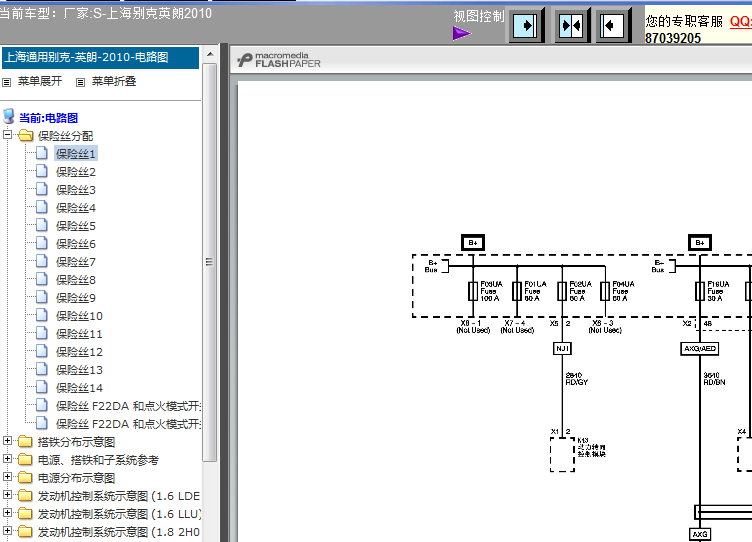
Task: Click the purple play arrow under 视图控制
Action: pos(462,33)
